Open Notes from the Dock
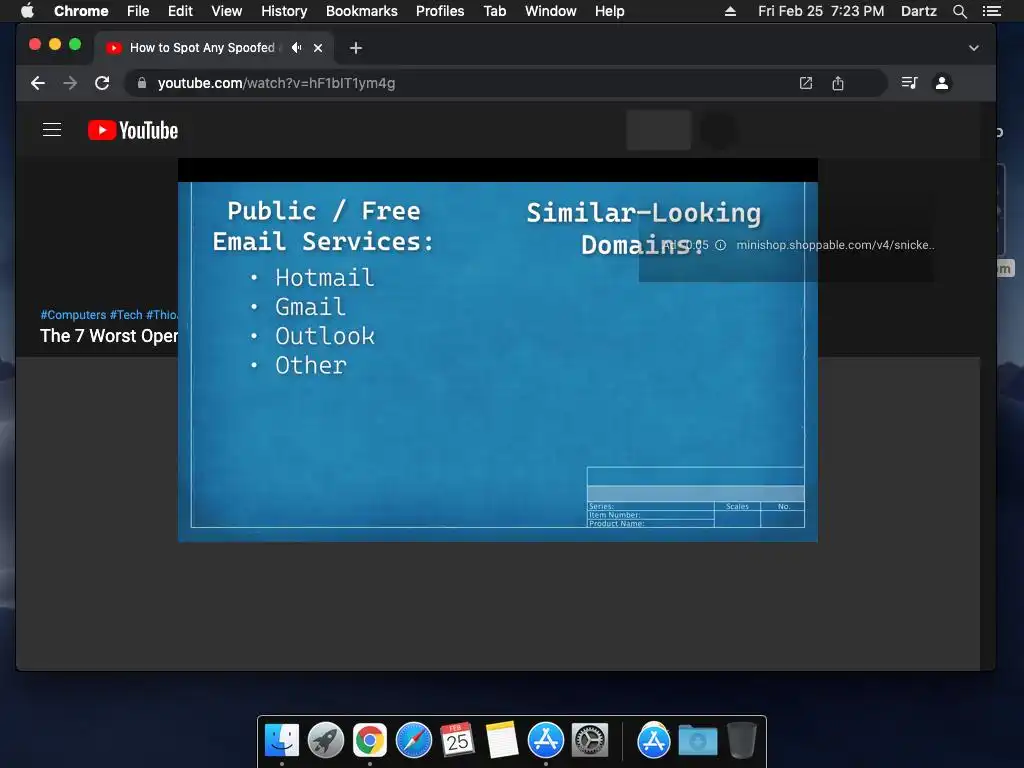The width and height of the screenshot is (1024, 768). [x=502, y=741]
